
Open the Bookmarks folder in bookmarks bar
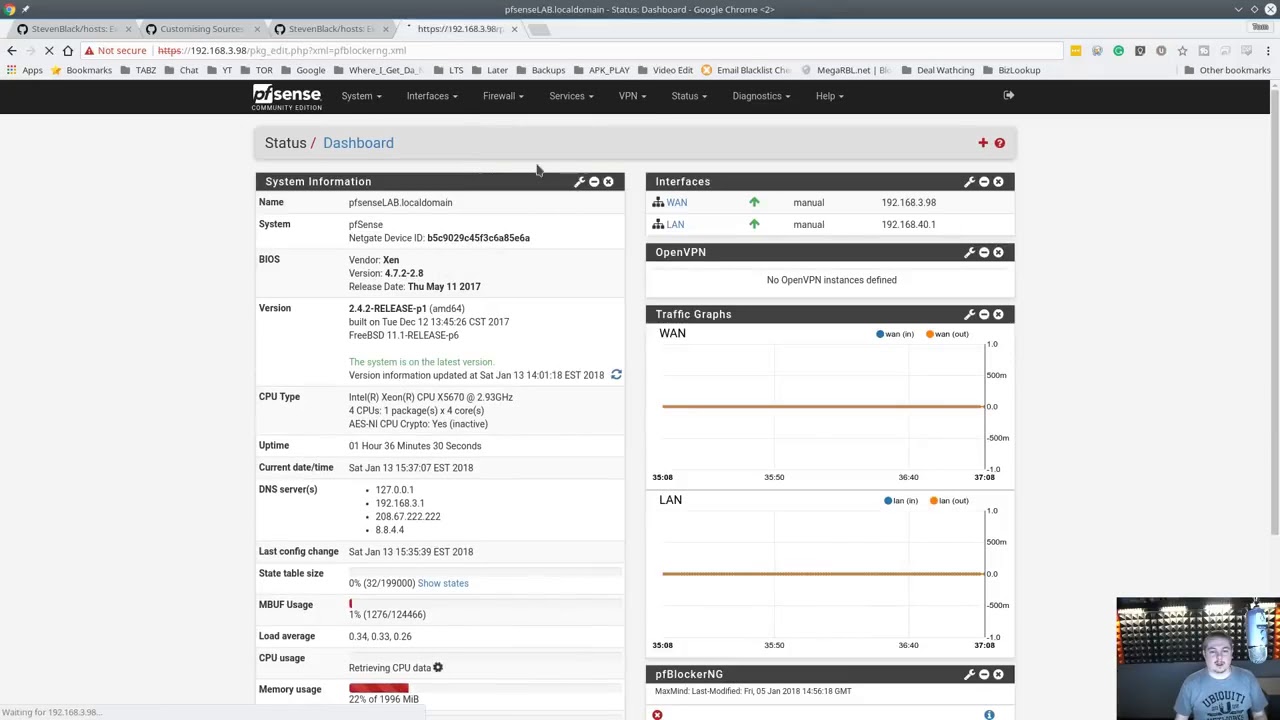[x=81, y=70]
